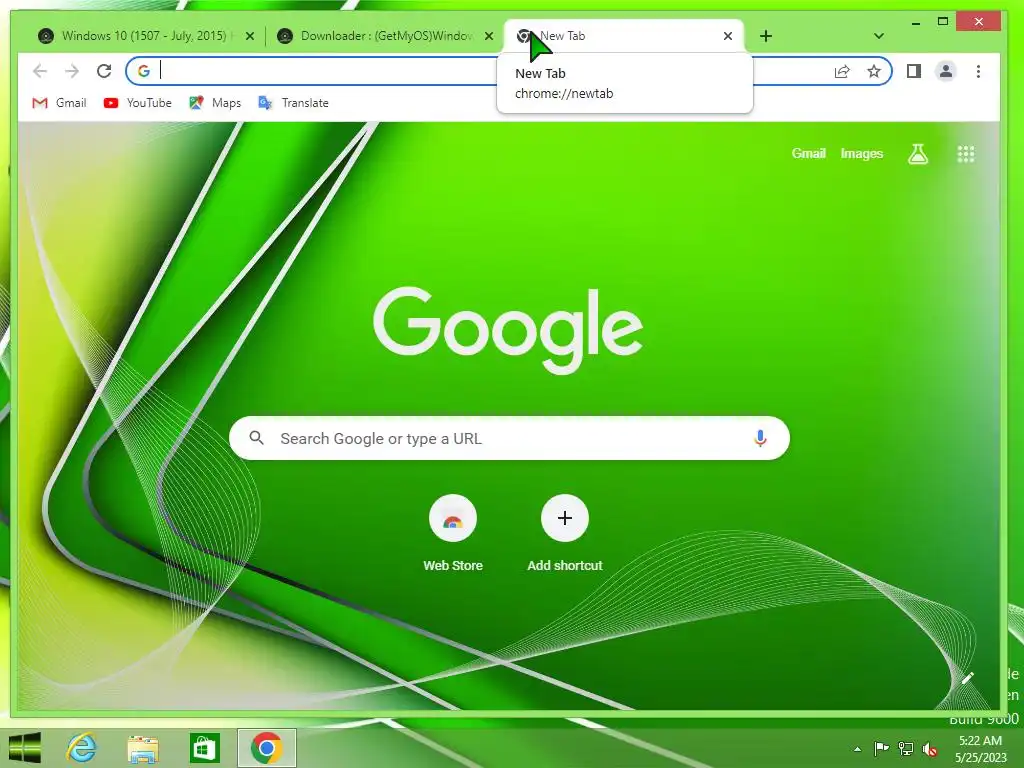This screenshot has width=1024, height=768.
Task: Click Chrome taskbar icon
Action: click(x=266, y=747)
